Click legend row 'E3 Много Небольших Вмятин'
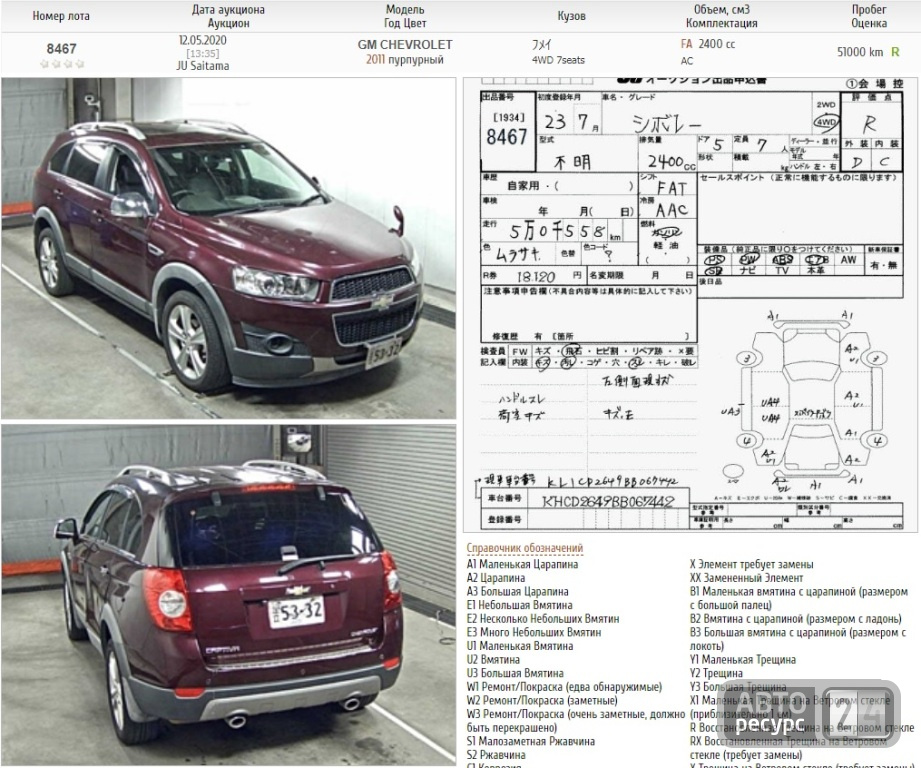 tap(534, 632)
